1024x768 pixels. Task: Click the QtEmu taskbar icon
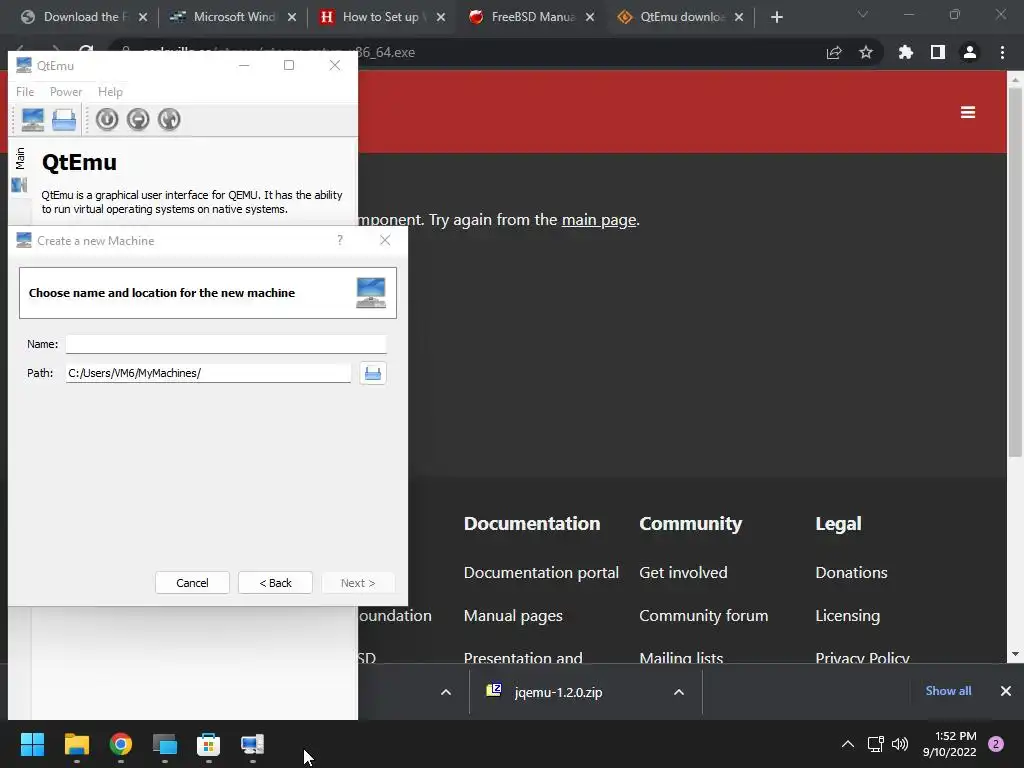coord(252,744)
